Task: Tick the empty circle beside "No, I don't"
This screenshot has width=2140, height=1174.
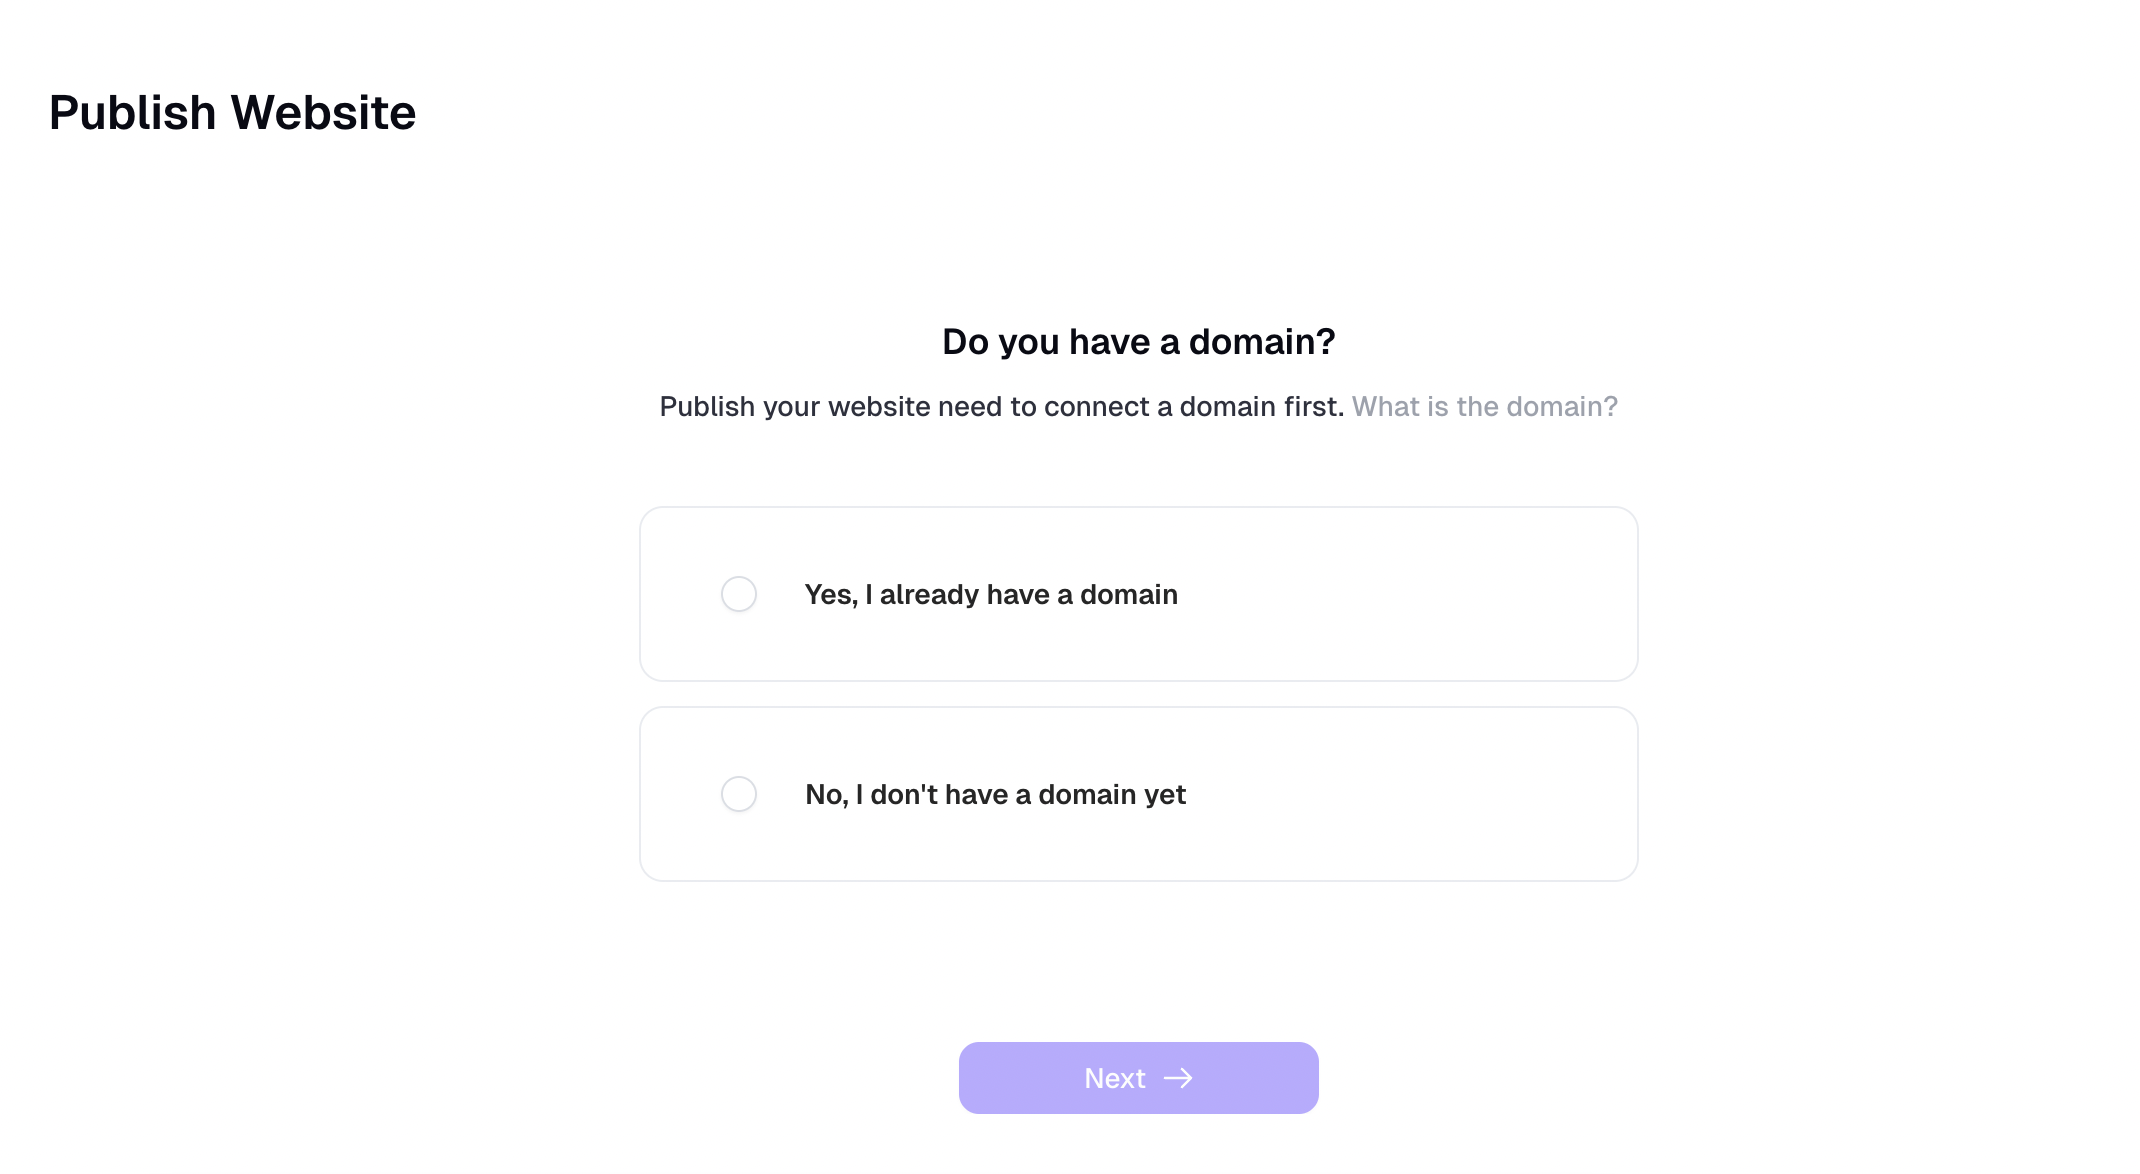Action: (x=739, y=794)
